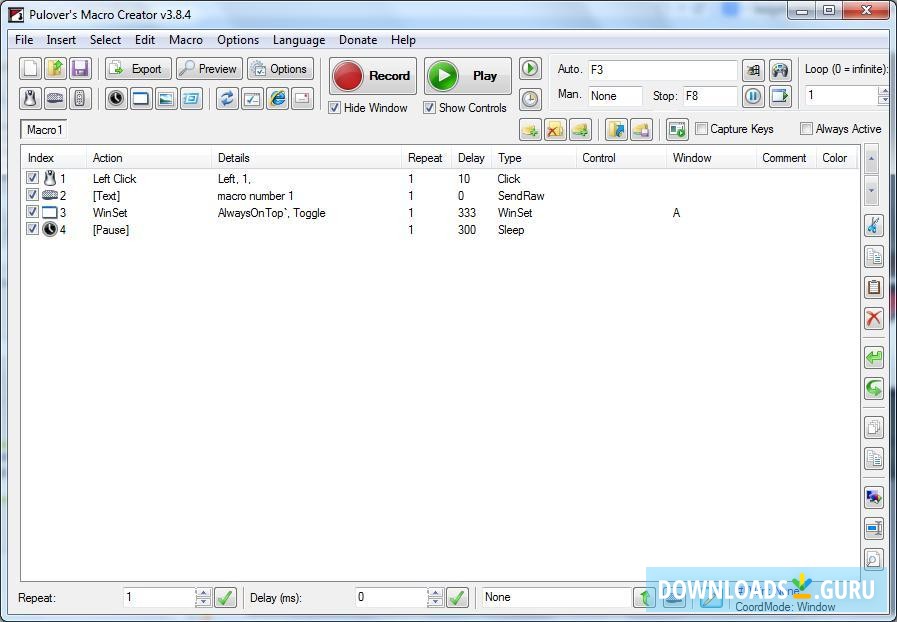Switch to the Macro1 tab
This screenshot has height=622, width=897.
point(43,130)
